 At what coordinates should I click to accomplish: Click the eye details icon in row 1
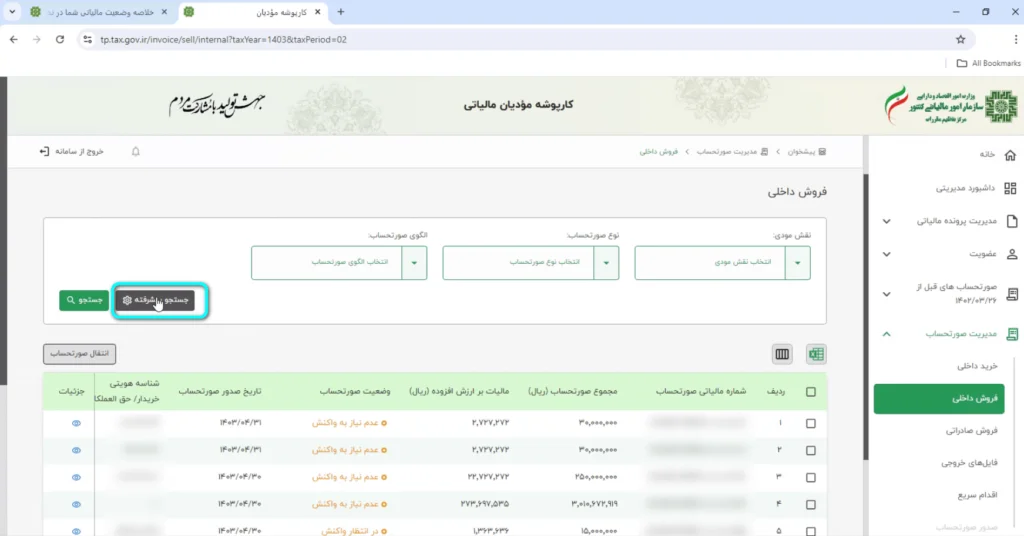tap(76, 423)
